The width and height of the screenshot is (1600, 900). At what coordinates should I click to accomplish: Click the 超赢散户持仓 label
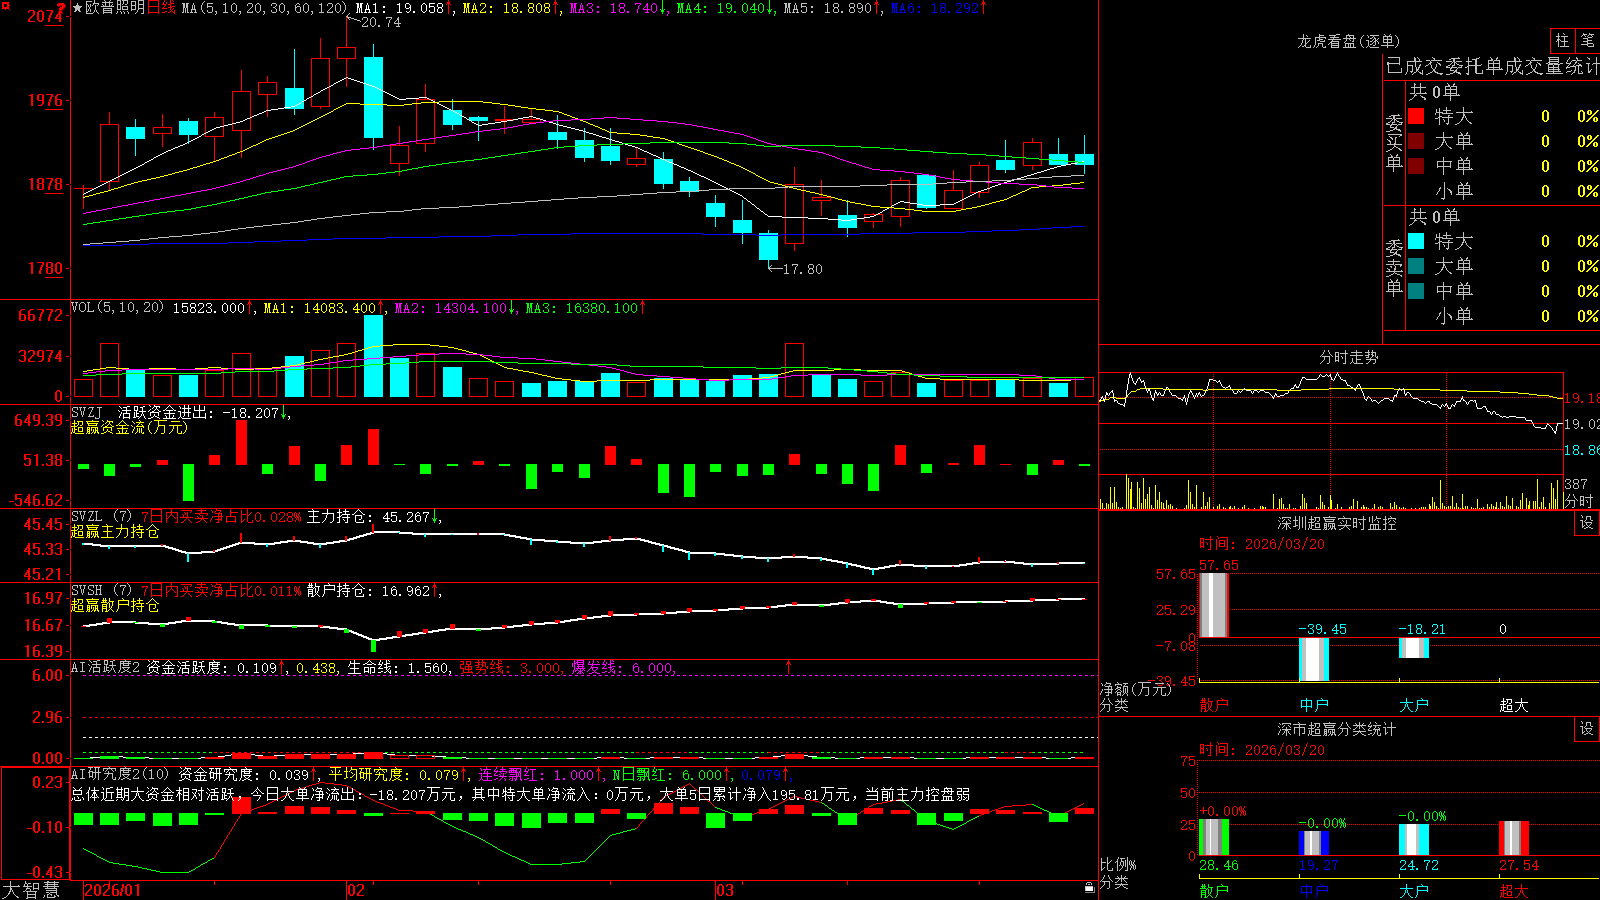coord(115,605)
